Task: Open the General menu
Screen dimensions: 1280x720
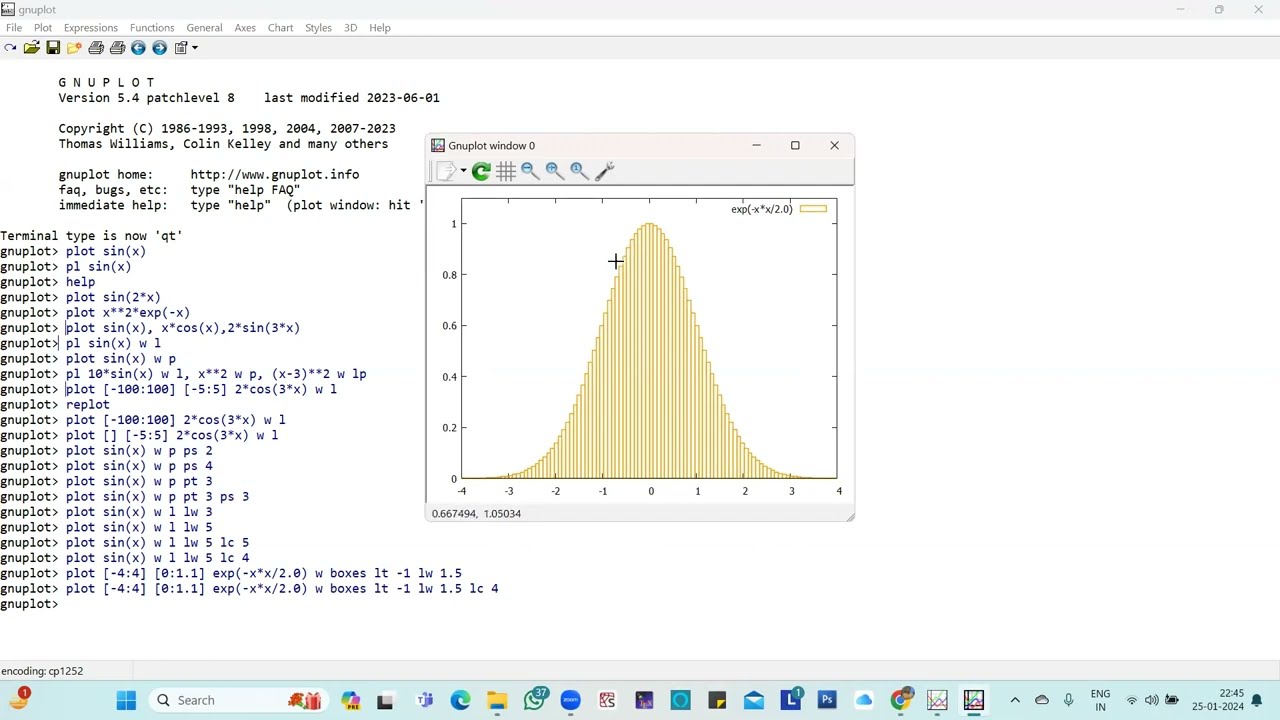Action: (x=204, y=28)
